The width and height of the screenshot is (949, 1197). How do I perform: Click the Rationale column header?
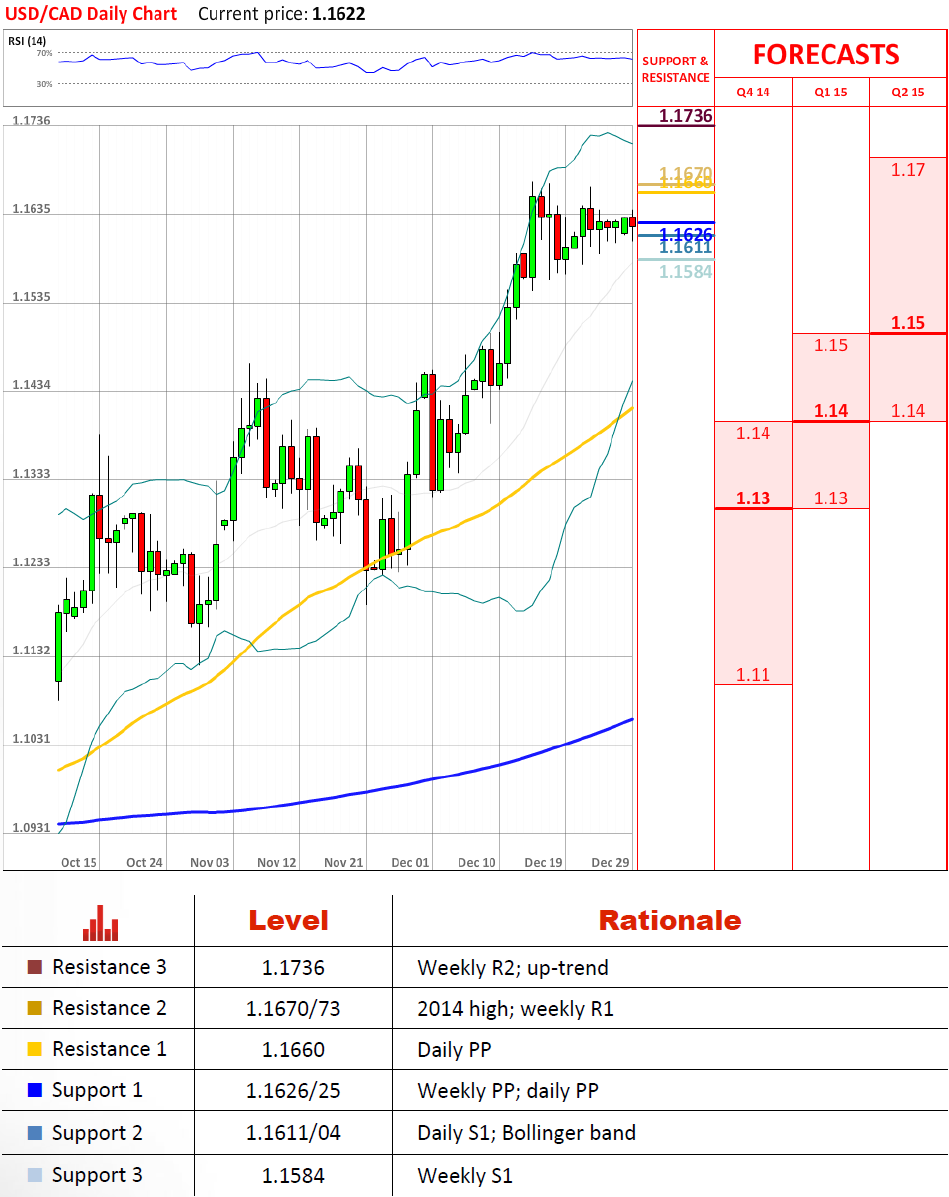(670, 921)
